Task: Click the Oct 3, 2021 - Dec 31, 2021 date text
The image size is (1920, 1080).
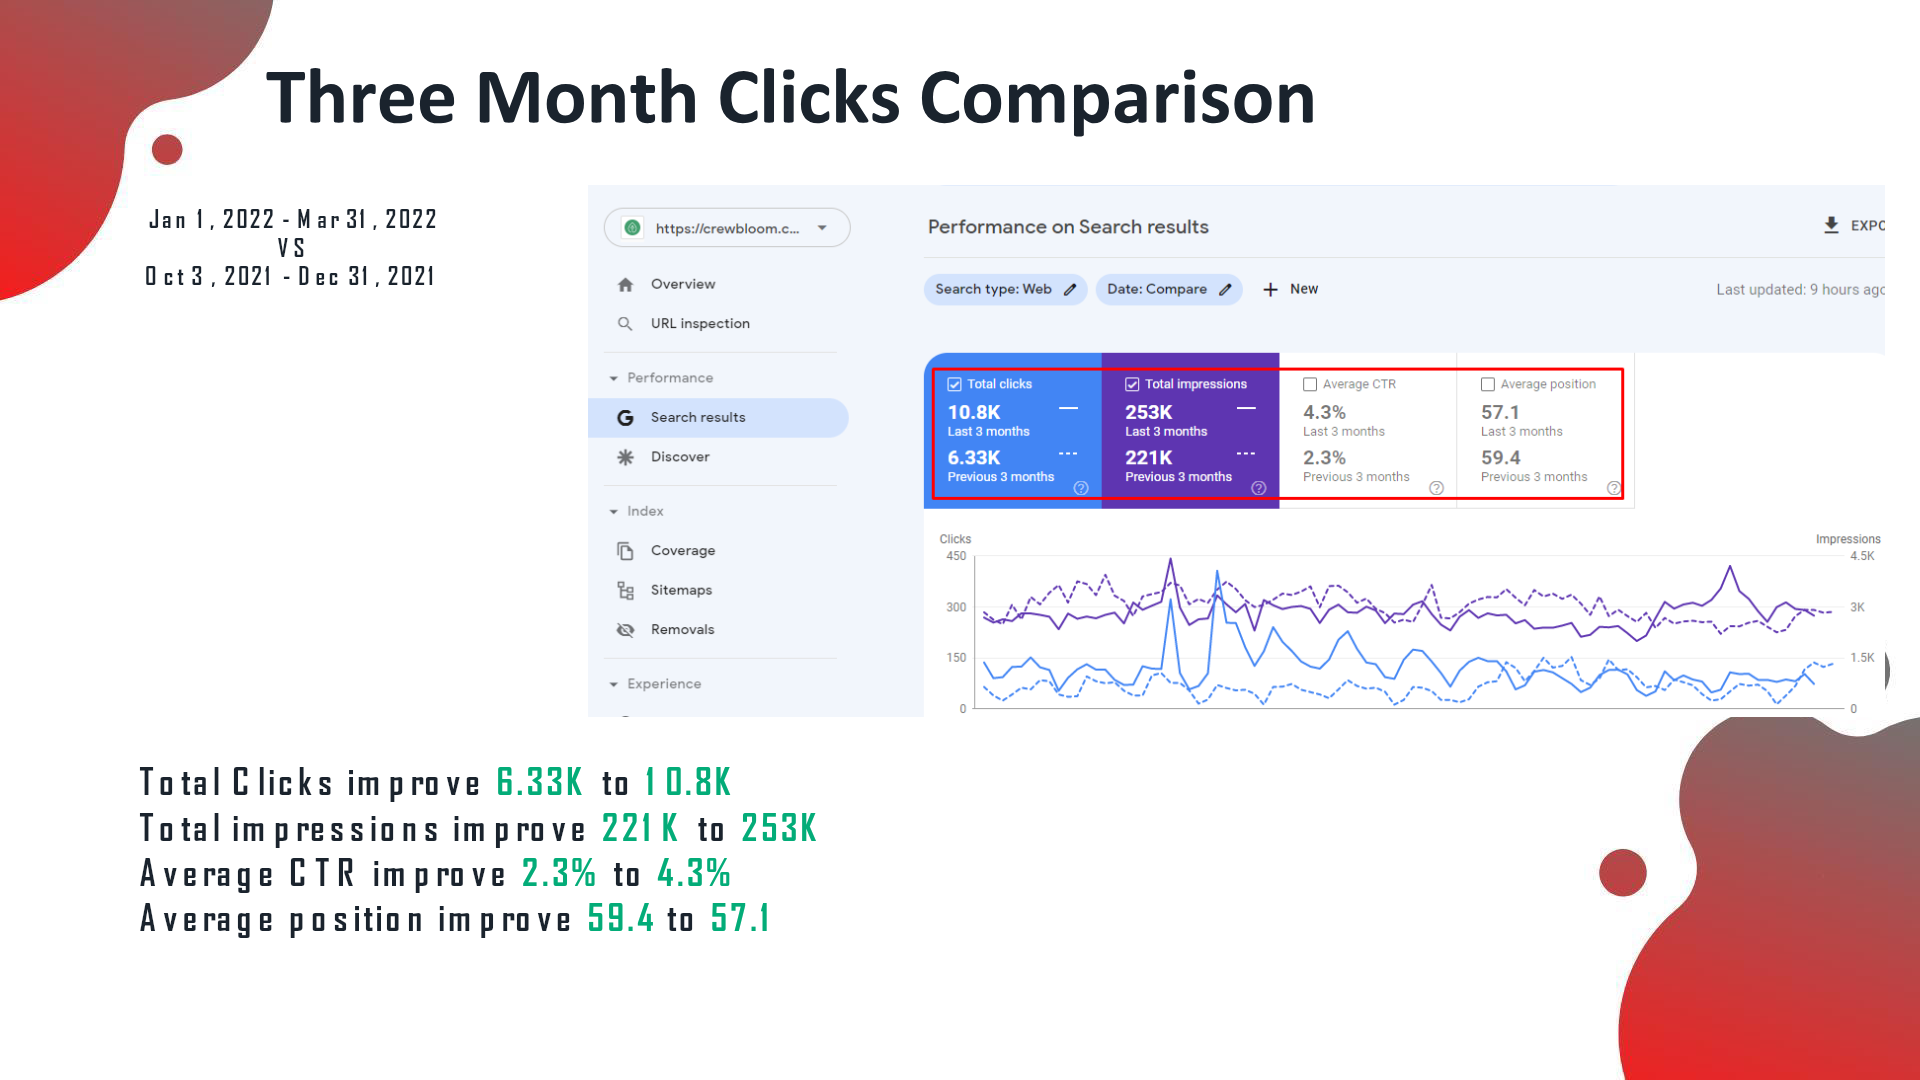Action: [290, 277]
